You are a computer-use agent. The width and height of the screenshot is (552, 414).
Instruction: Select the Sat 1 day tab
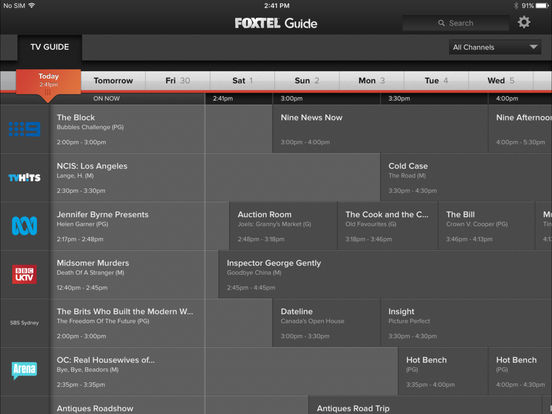pyautogui.click(x=243, y=81)
